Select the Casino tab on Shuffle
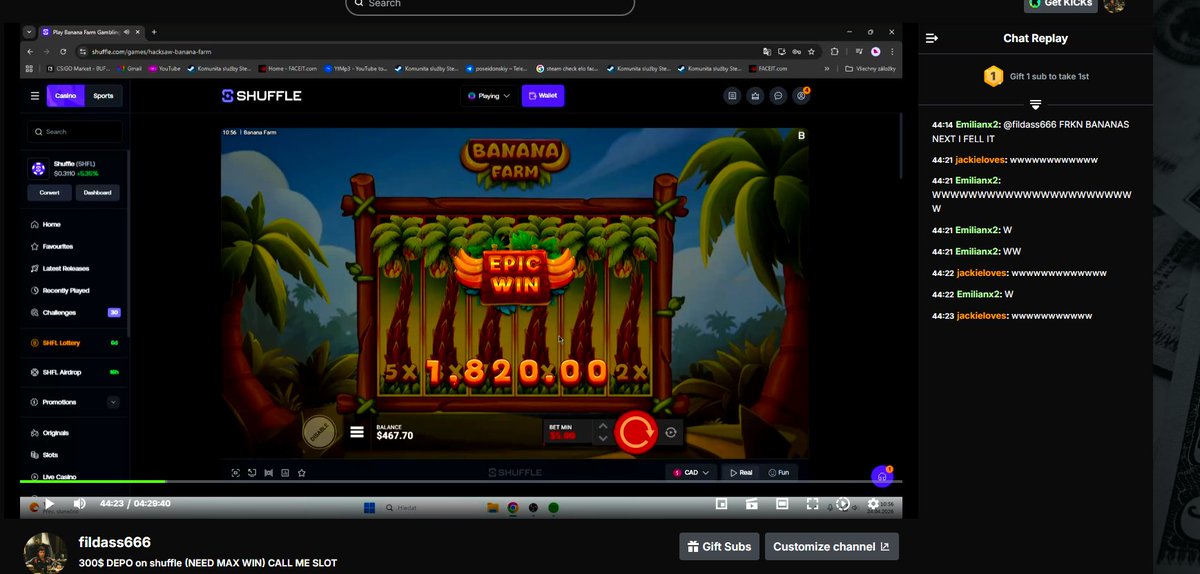 66,96
